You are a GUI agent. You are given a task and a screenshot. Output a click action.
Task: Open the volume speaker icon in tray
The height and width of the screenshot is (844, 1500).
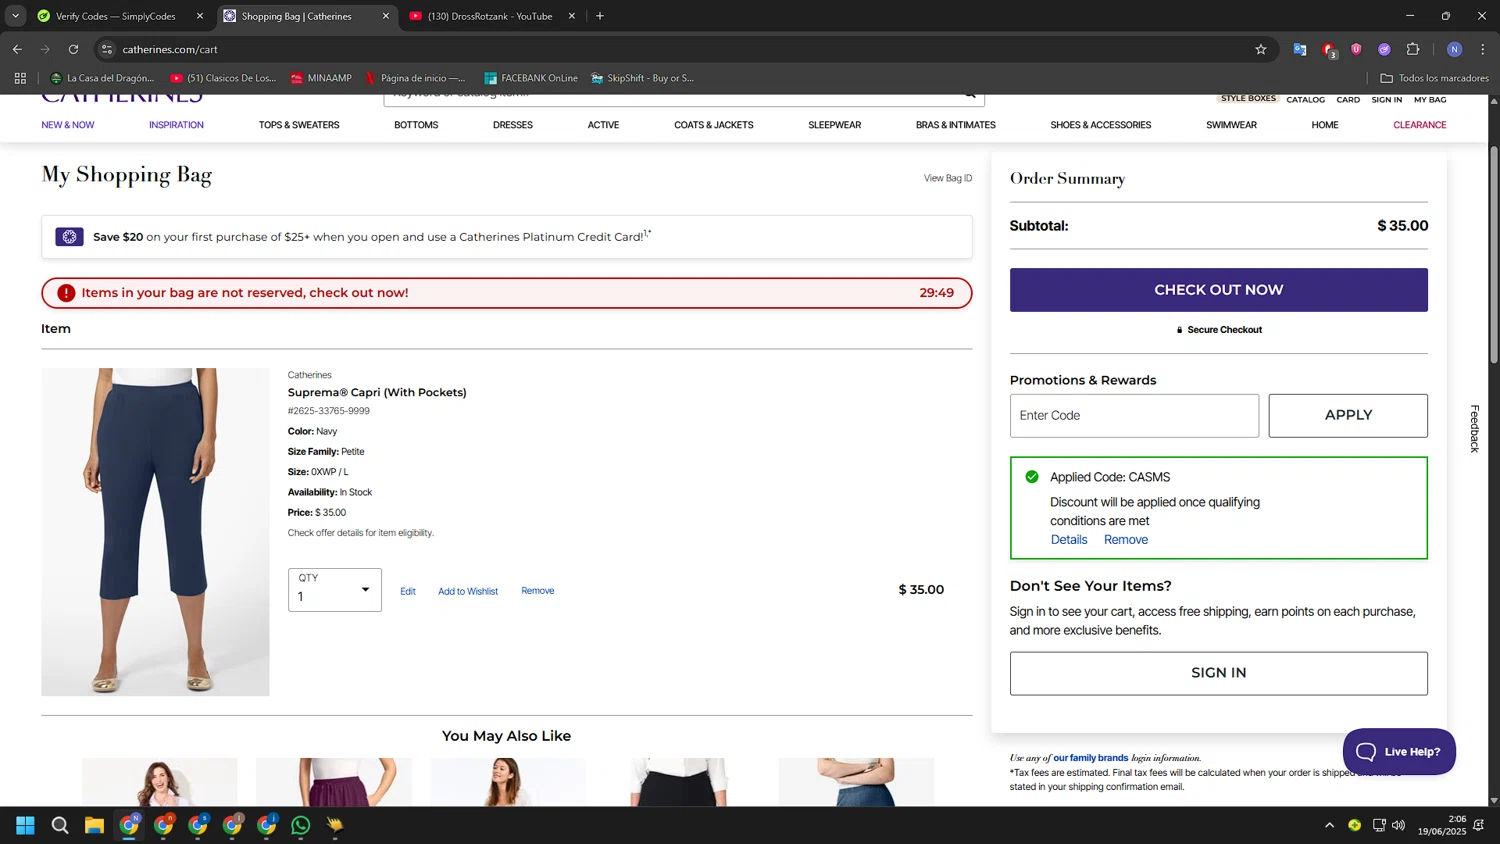coord(1398,825)
